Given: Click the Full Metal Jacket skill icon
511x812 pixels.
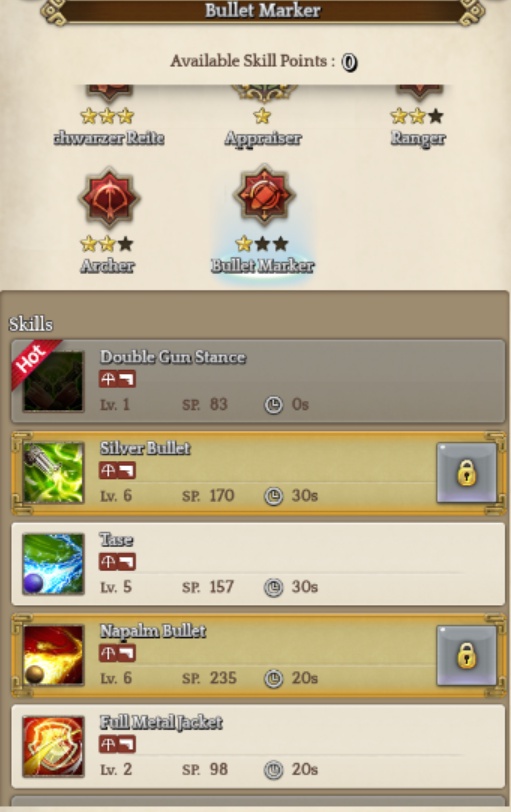Looking at the screenshot, I should (53, 746).
